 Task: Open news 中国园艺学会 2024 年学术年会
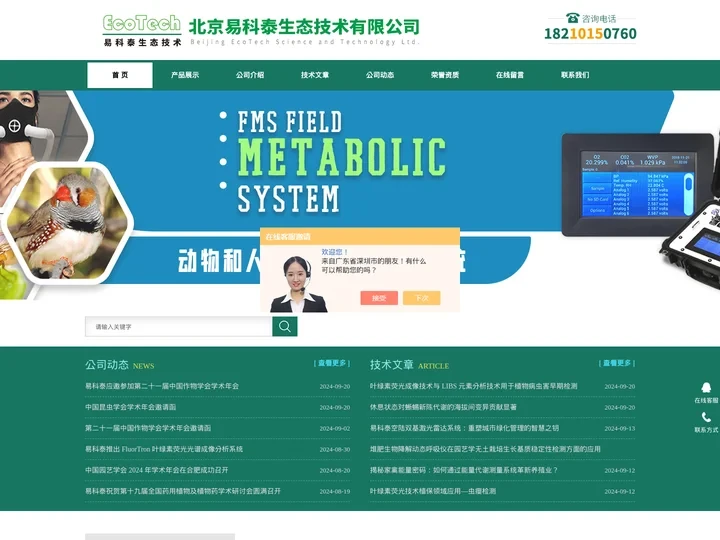(x=157, y=470)
